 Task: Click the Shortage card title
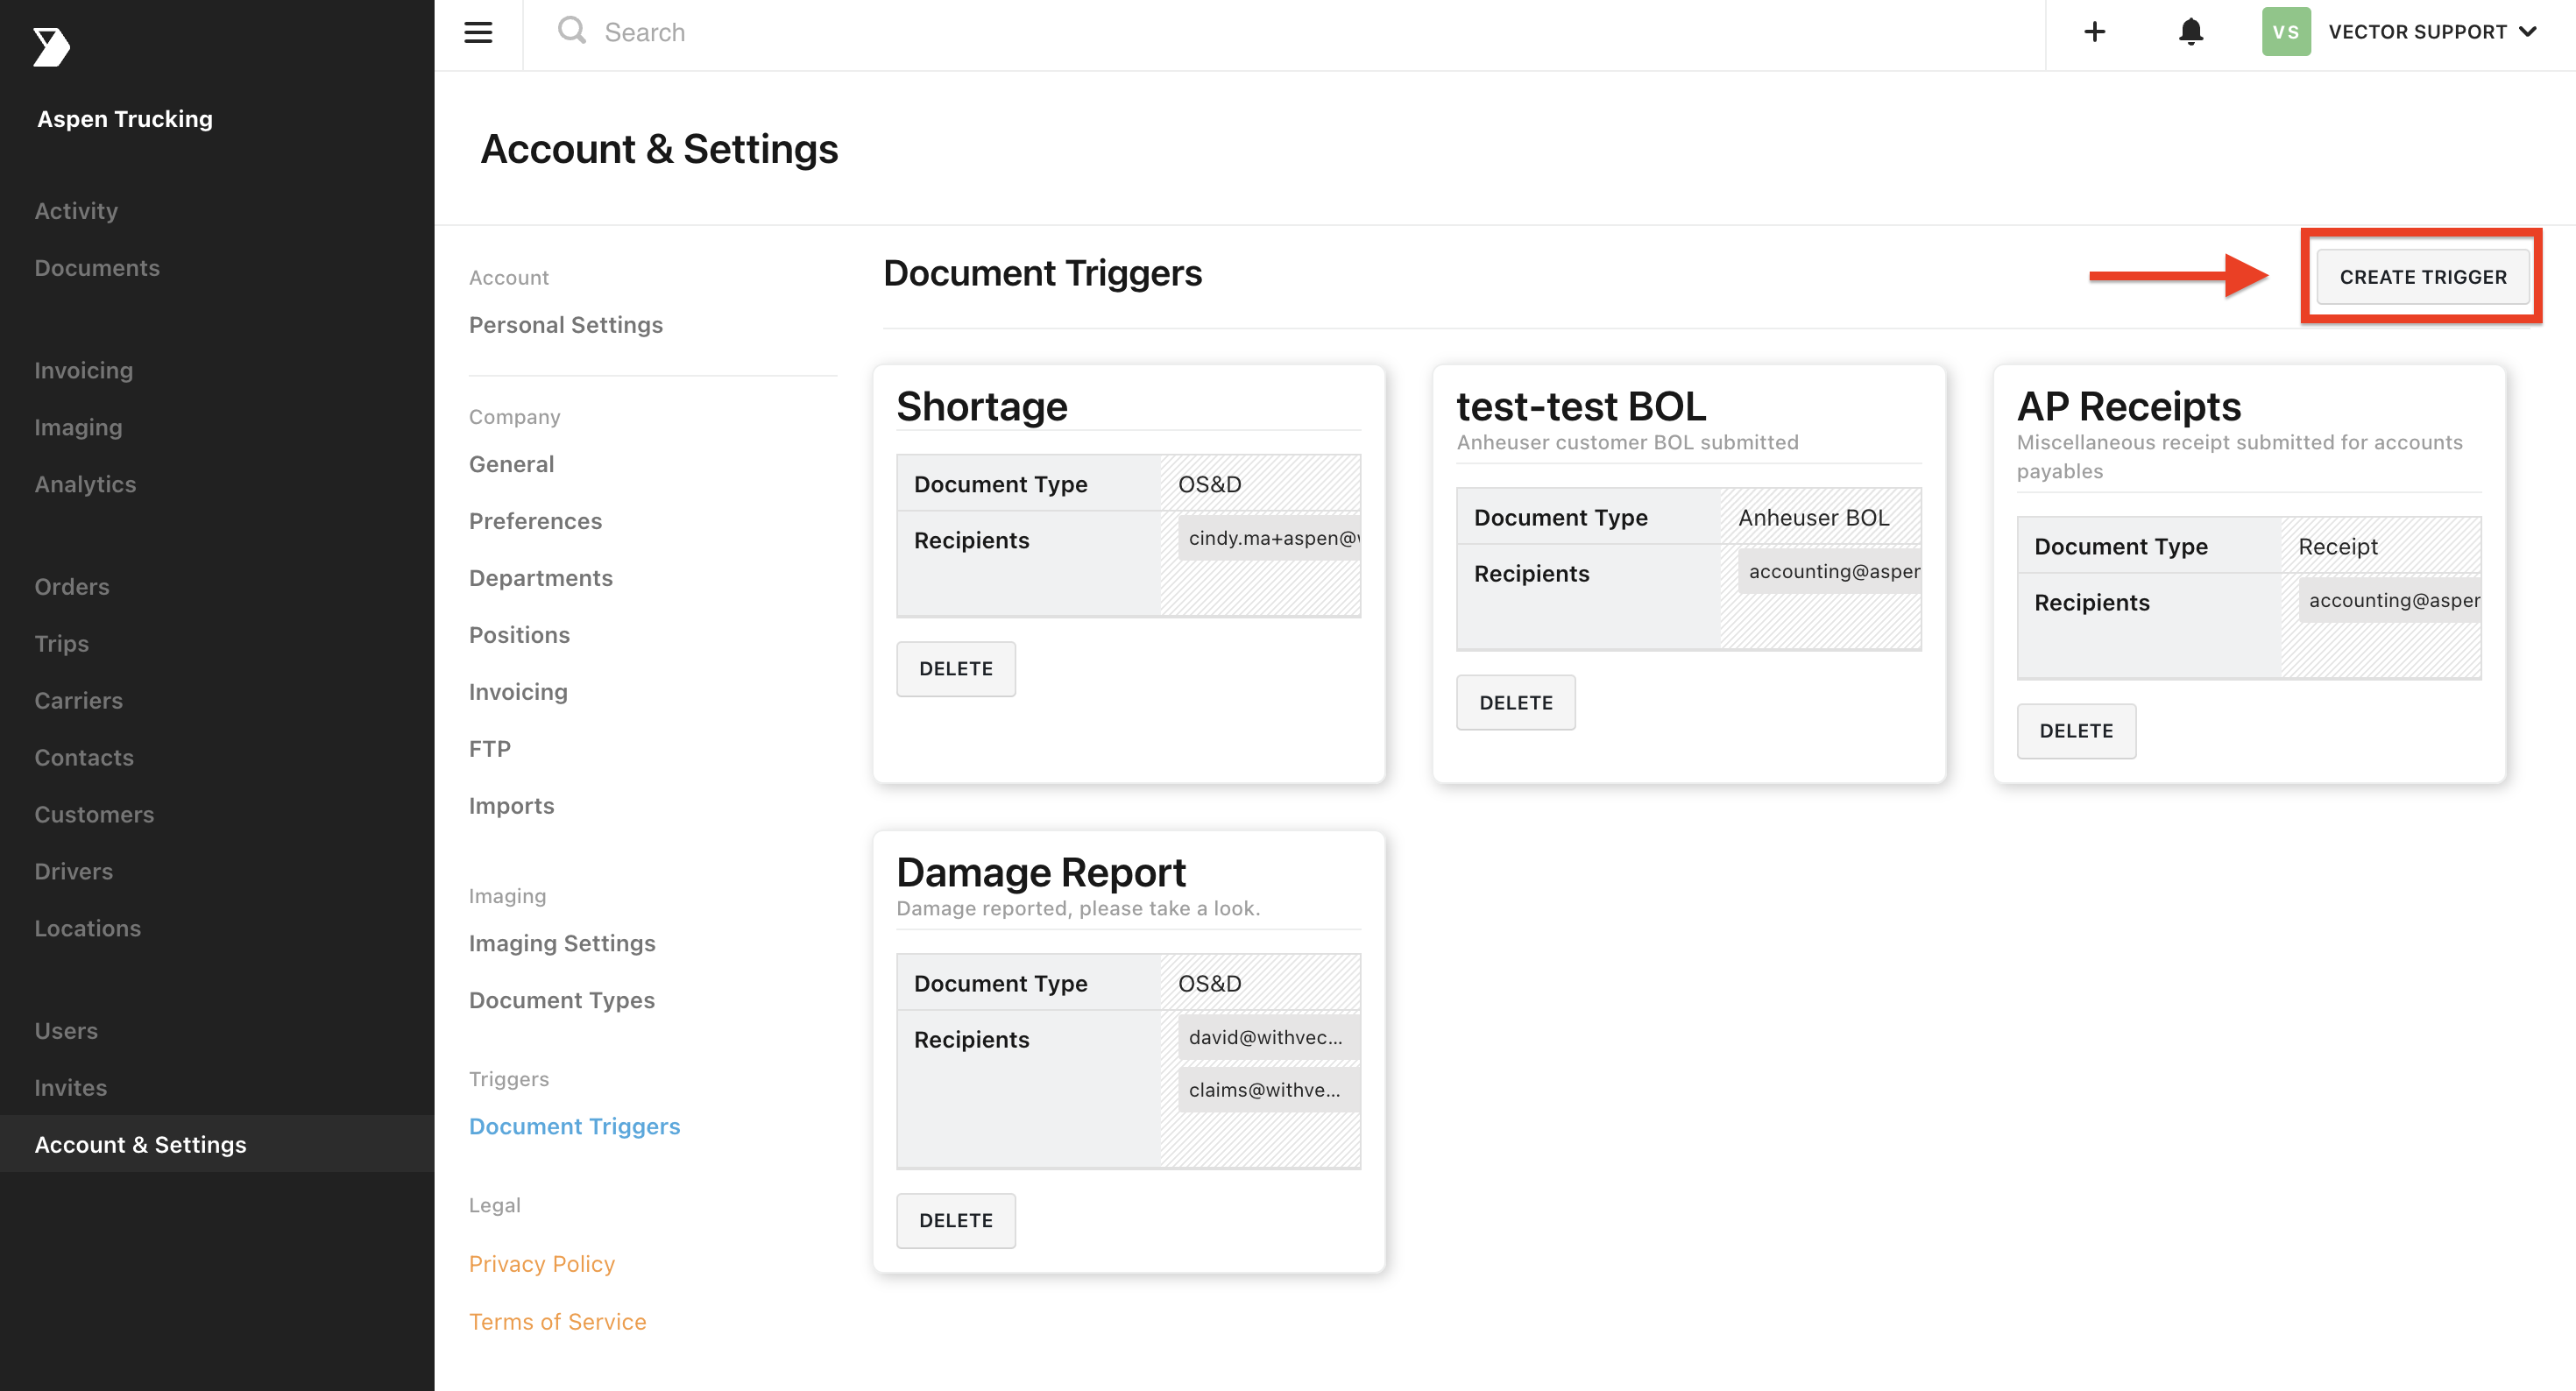pos(982,406)
